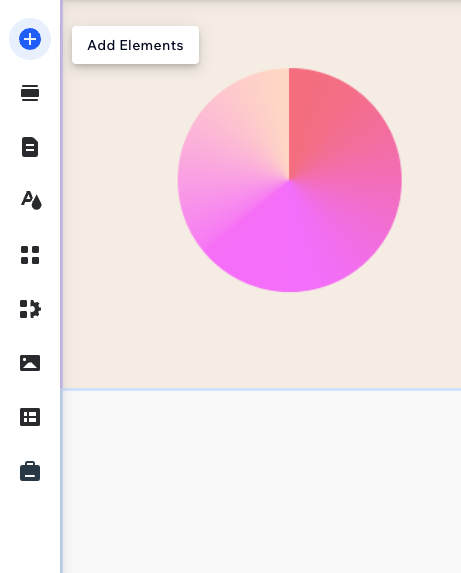Select the empty light gray section
Image resolution: width=461 pixels, height=573 pixels.
tap(262, 482)
